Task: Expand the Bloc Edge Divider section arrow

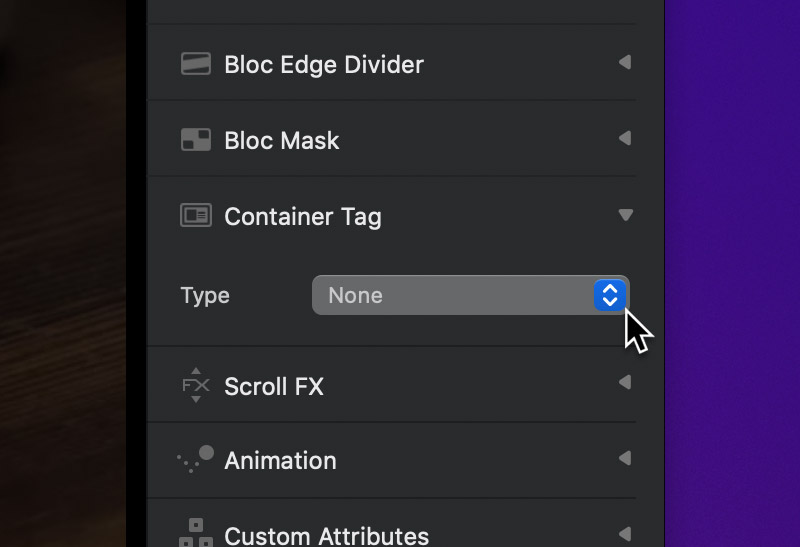Action: (625, 62)
